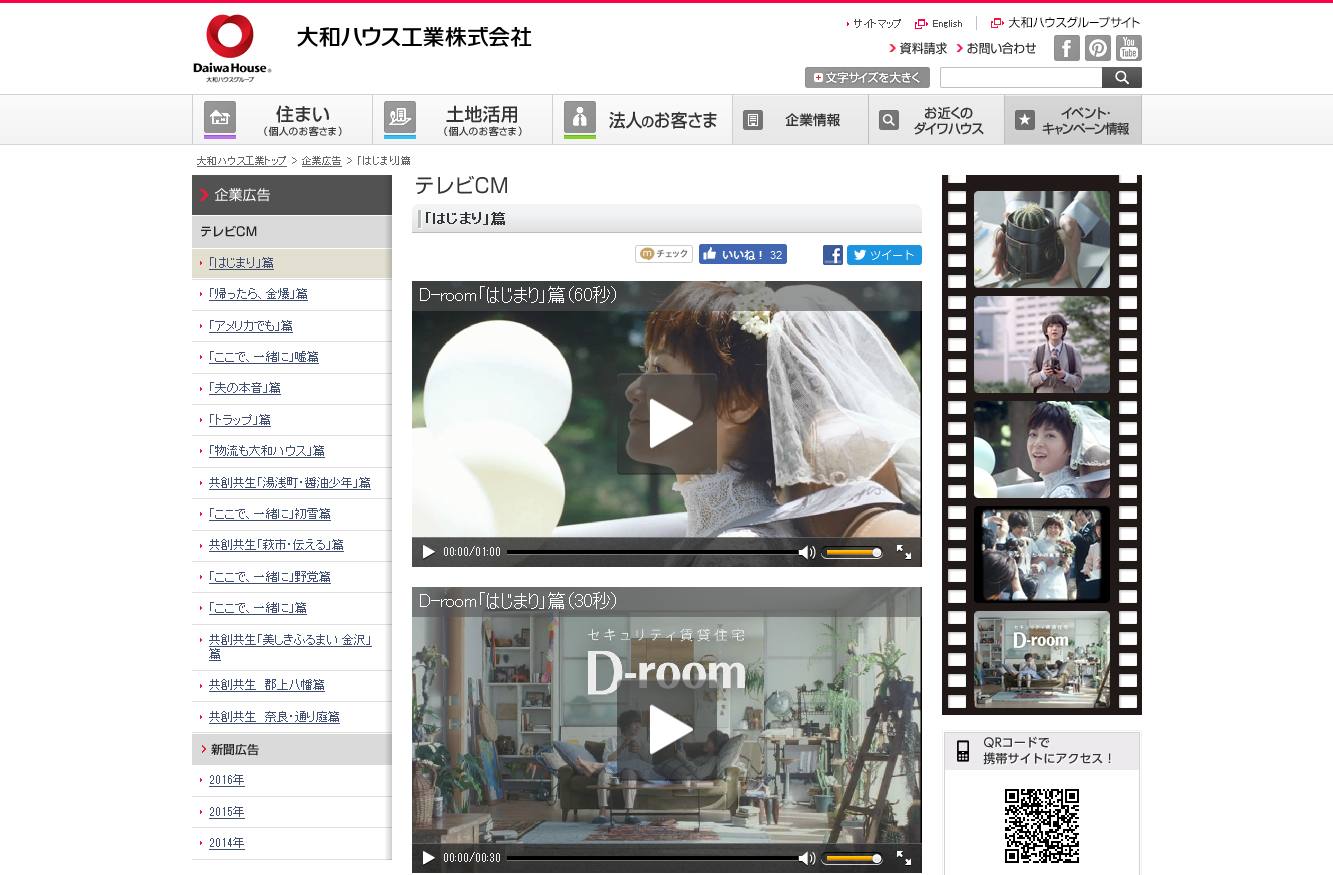The image size is (1333, 875).
Task: Open the 企業情報 navigation tab
Action: 800,120
